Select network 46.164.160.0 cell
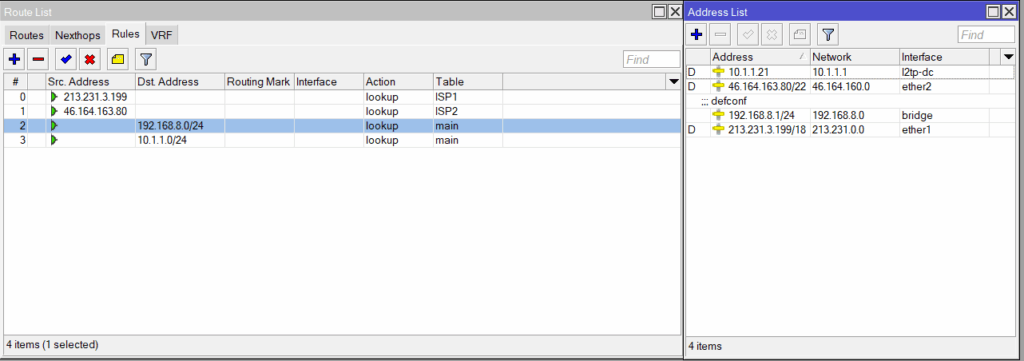Screen dimensions: 1024x361 [x=855, y=86]
